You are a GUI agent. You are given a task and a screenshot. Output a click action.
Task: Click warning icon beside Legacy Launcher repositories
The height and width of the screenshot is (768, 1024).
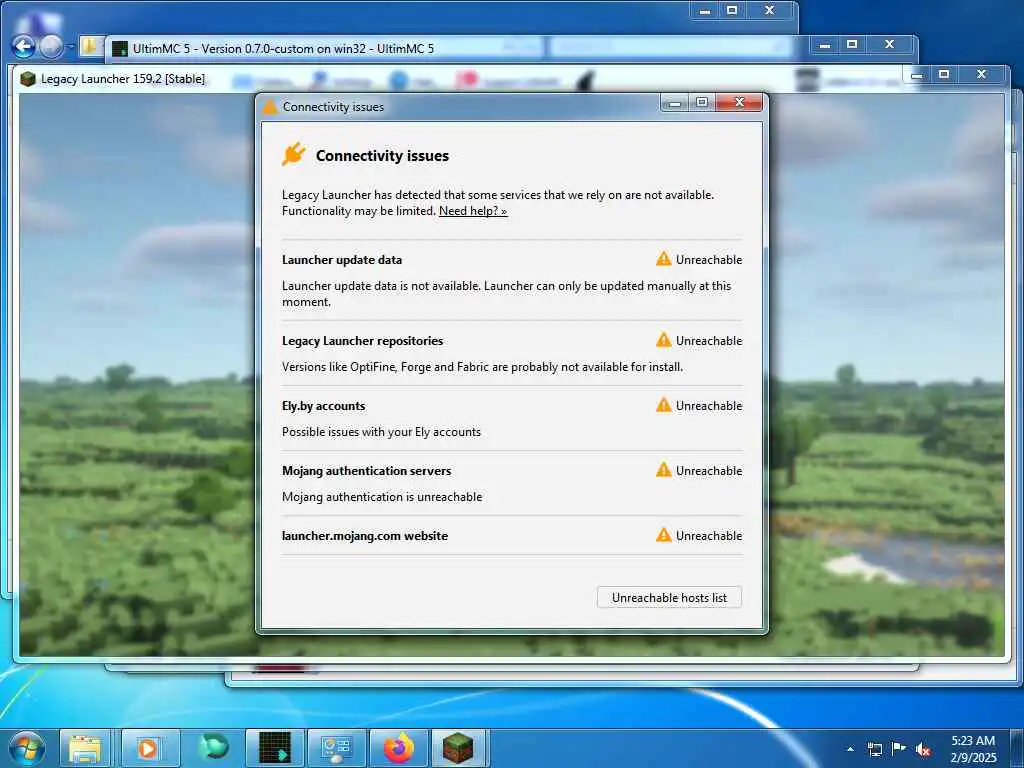(x=664, y=340)
